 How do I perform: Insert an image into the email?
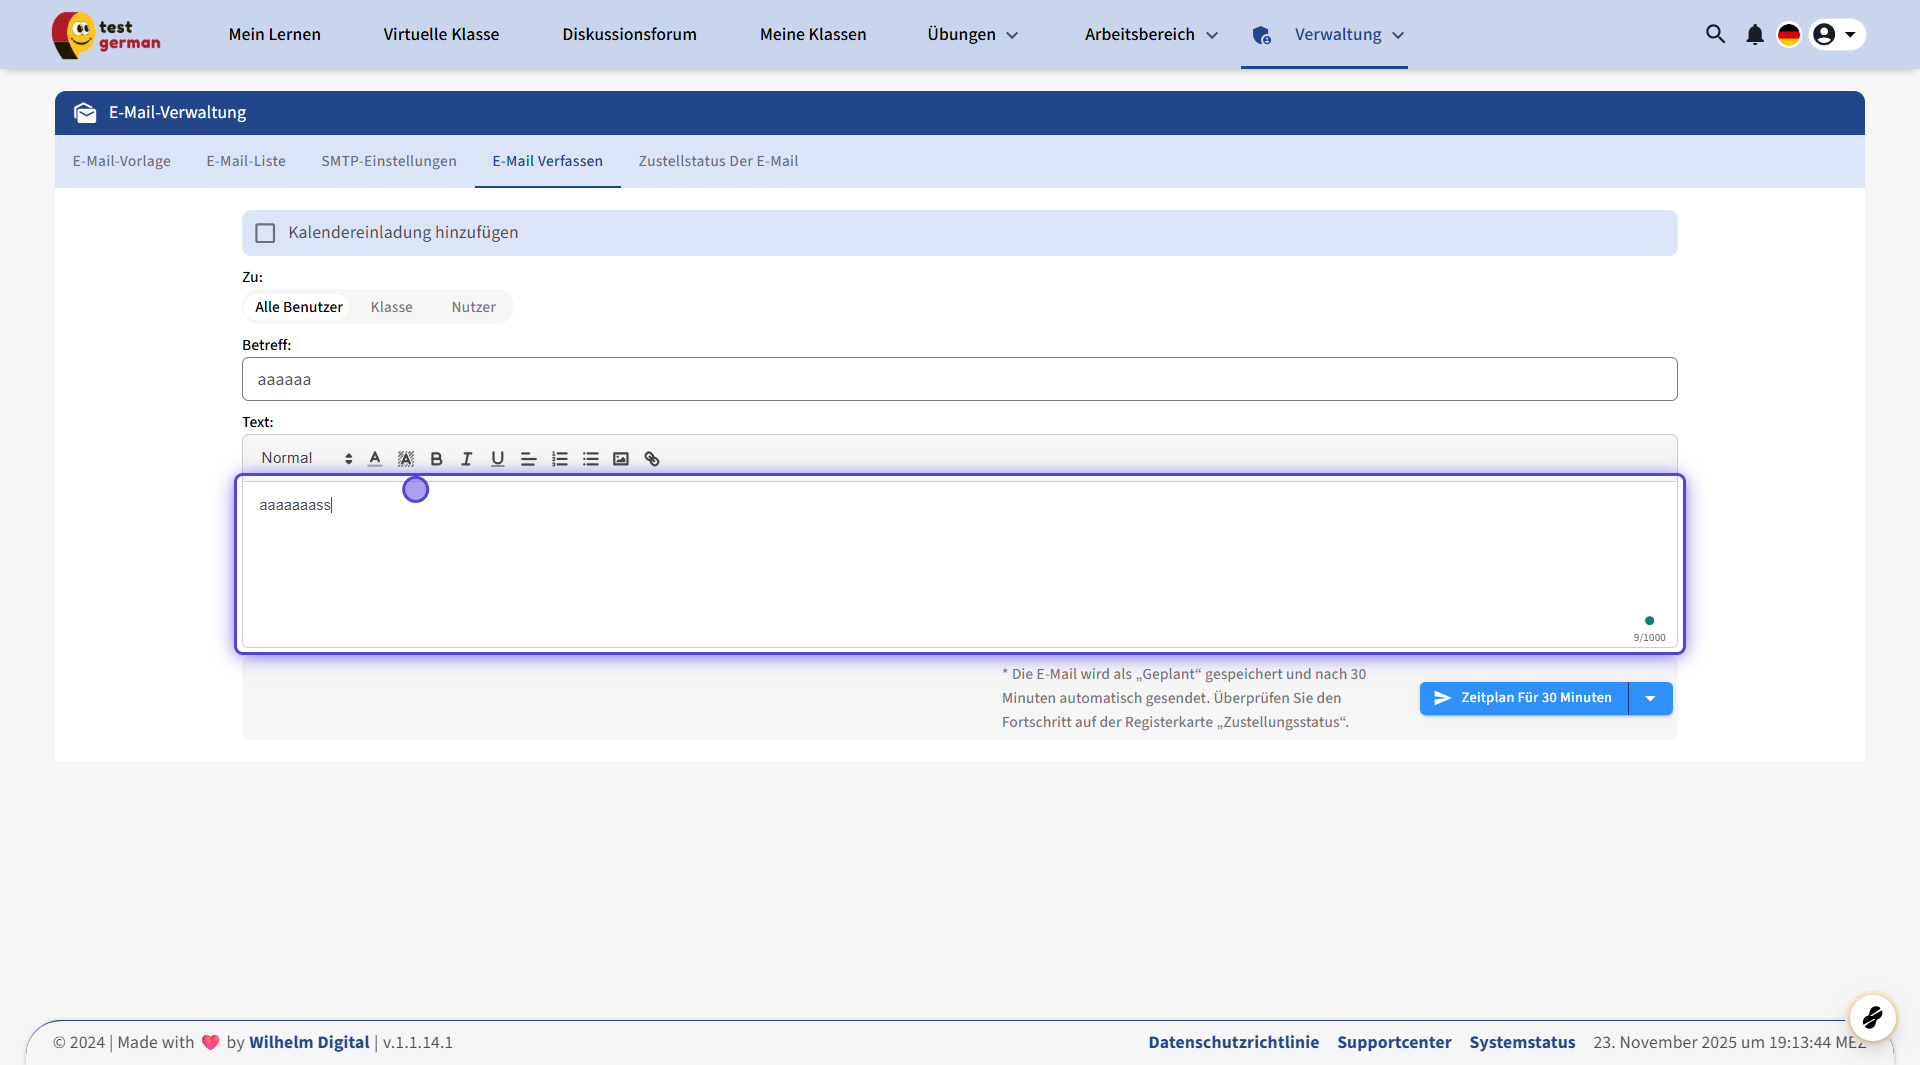click(x=621, y=459)
